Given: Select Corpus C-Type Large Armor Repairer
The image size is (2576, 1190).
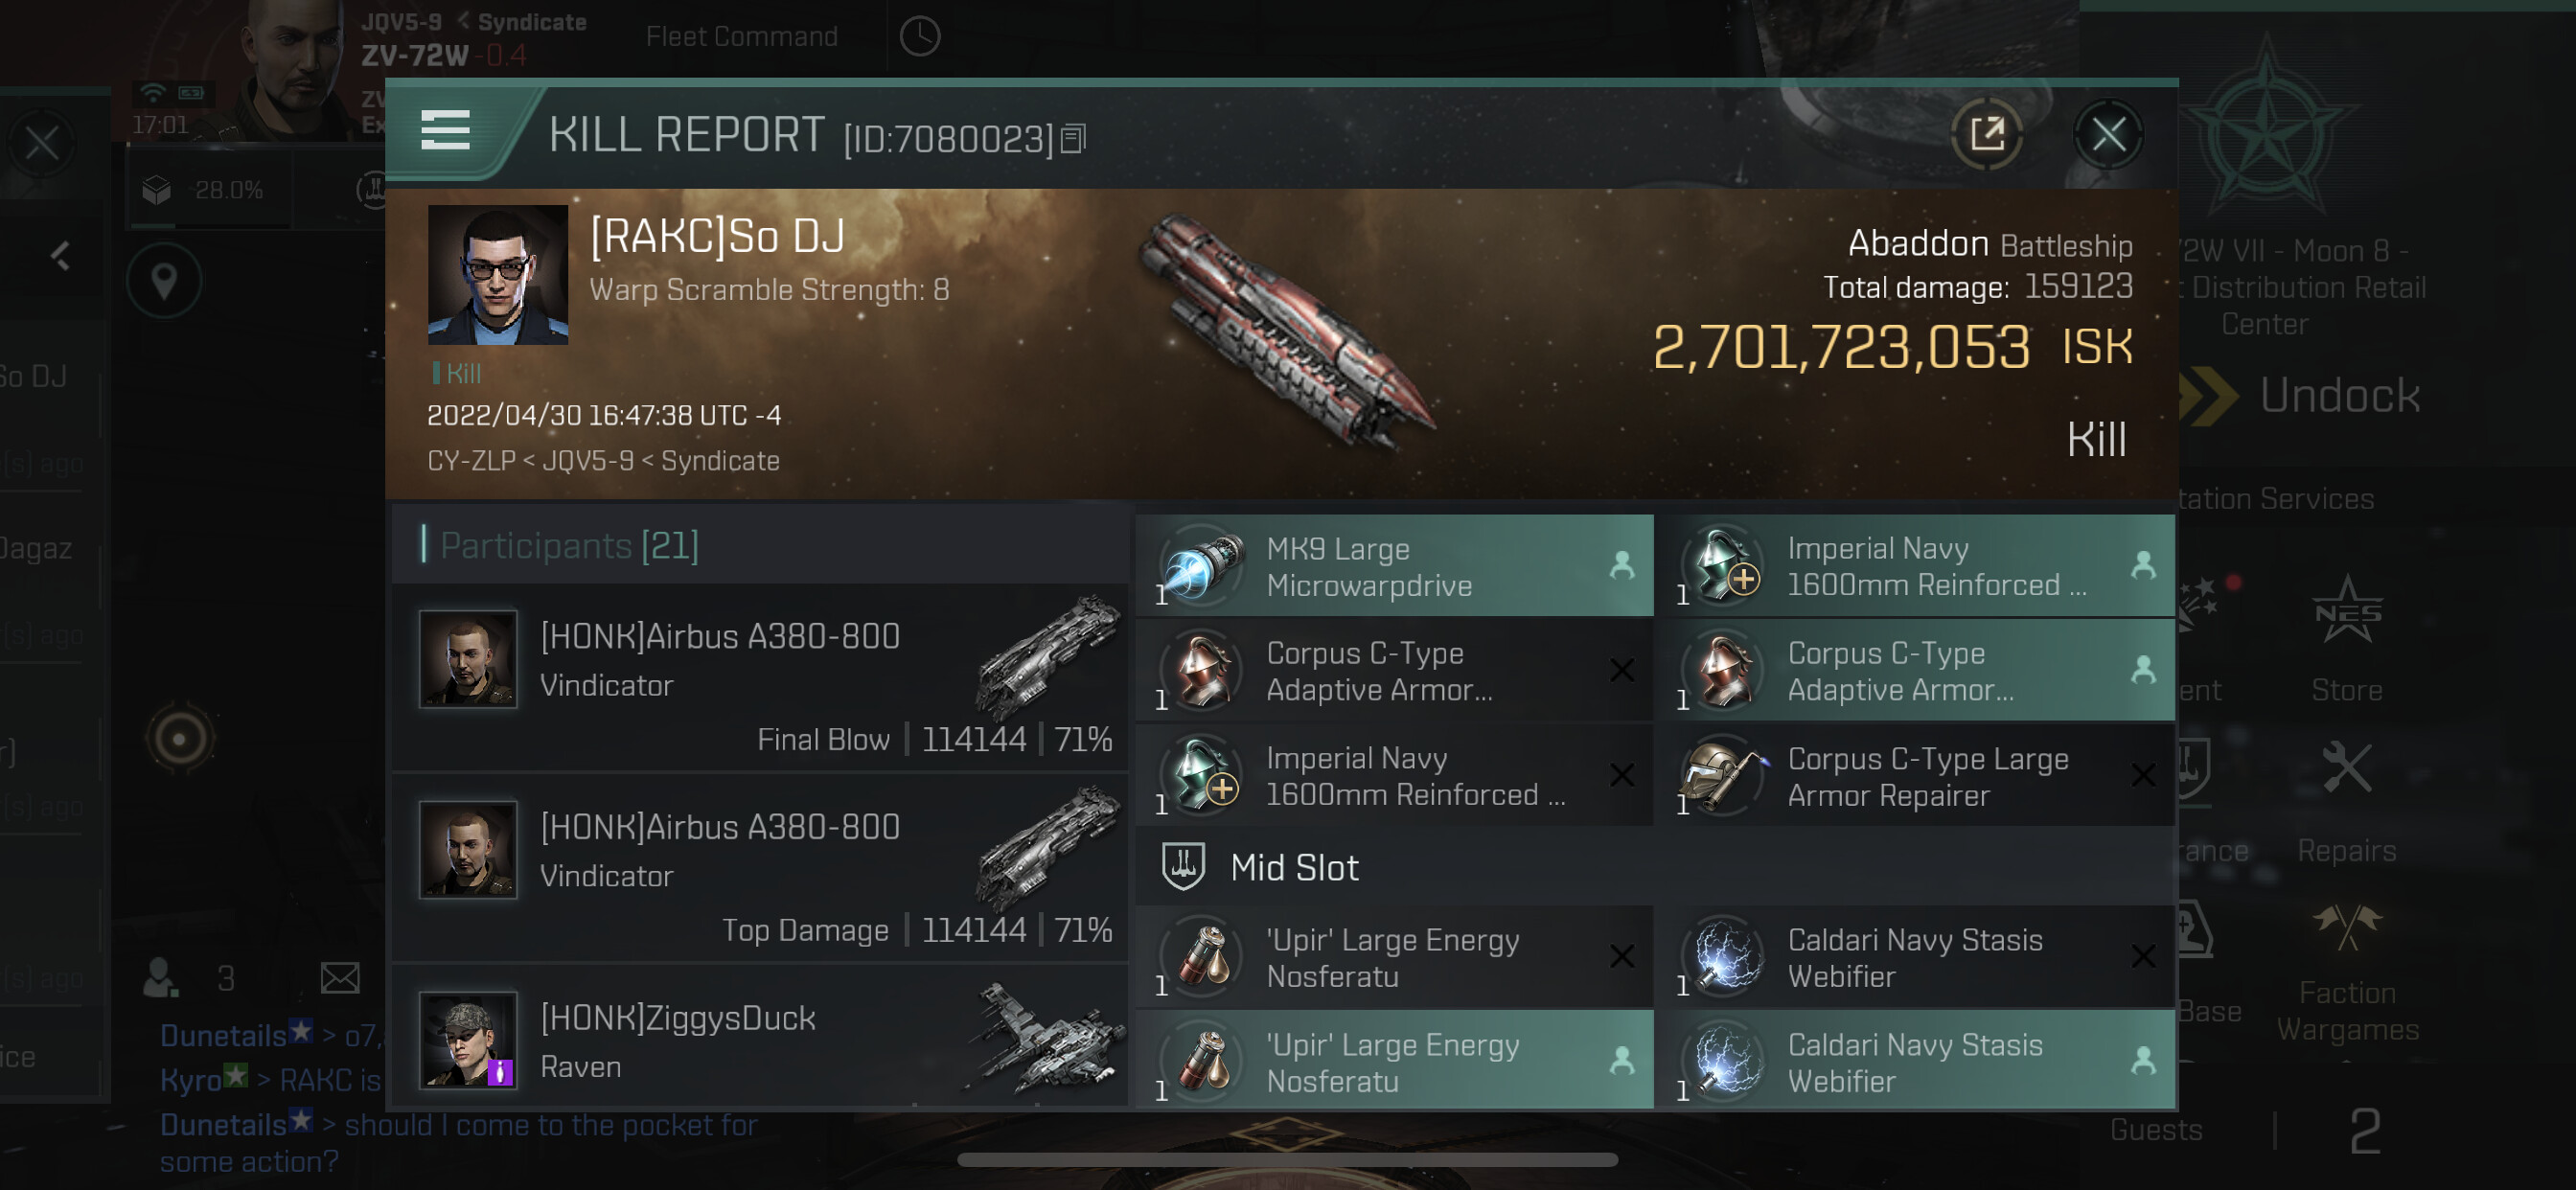Looking at the screenshot, I should (x=1915, y=776).
